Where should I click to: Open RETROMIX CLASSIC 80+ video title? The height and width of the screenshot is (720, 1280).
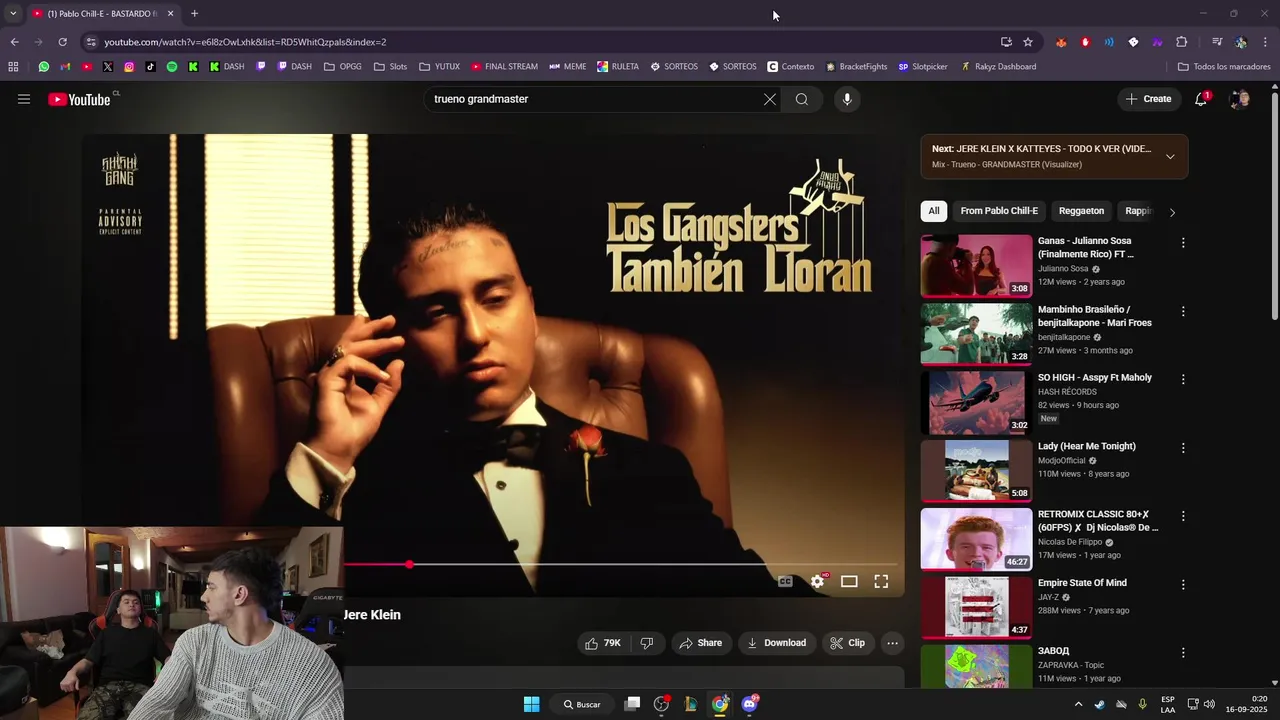[x=1098, y=521]
